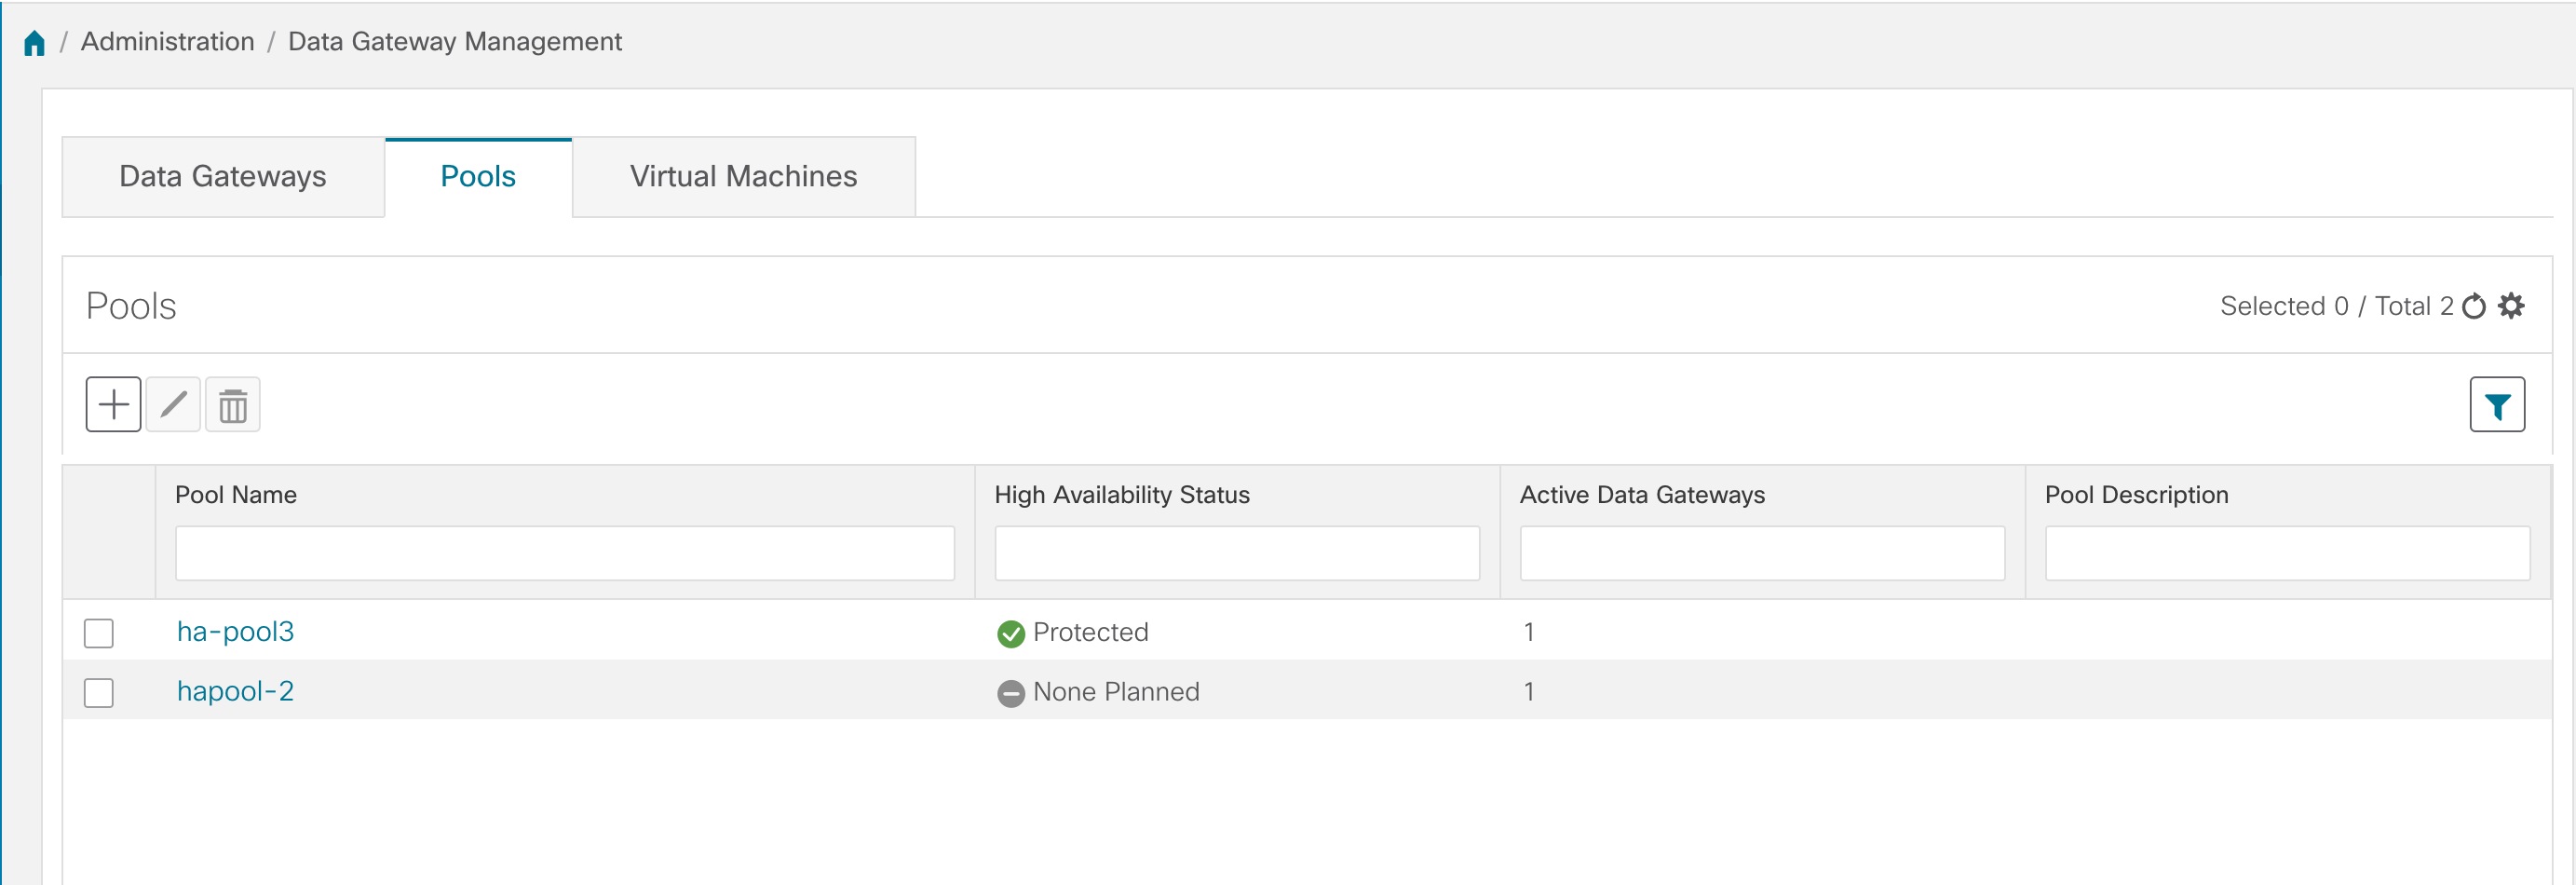Focus the Pool Name filter field
This screenshot has width=2576, height=885.
[x=565, y=554]
